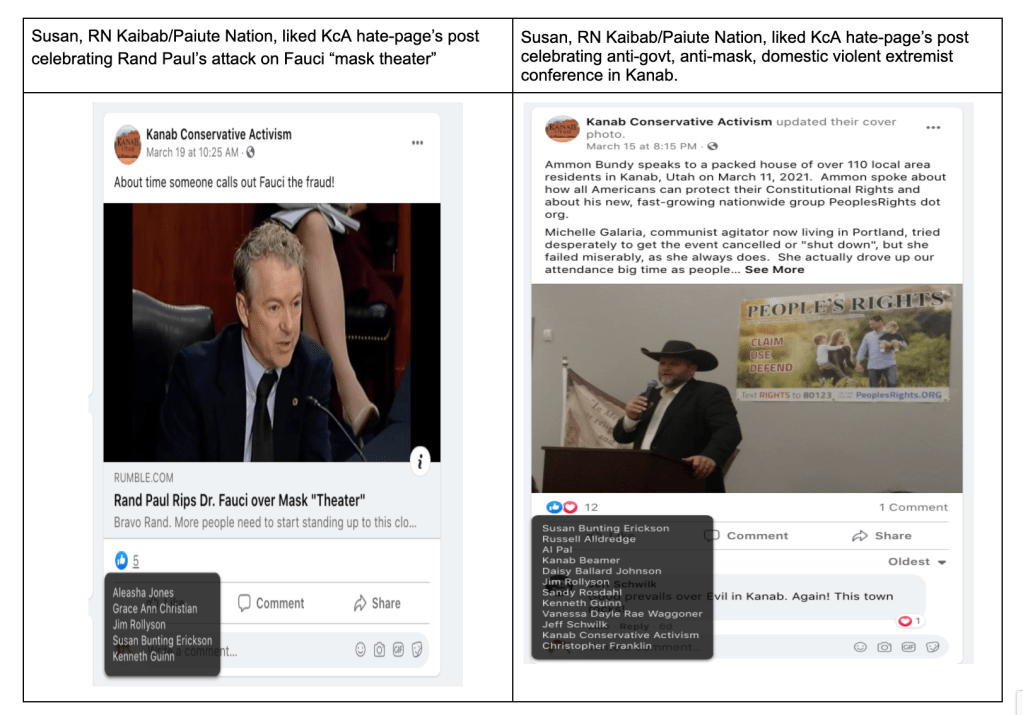Click camera icon in right post comment box
Image resolution: width=1023 pixels, height=715 pixels.
(884, 647)
